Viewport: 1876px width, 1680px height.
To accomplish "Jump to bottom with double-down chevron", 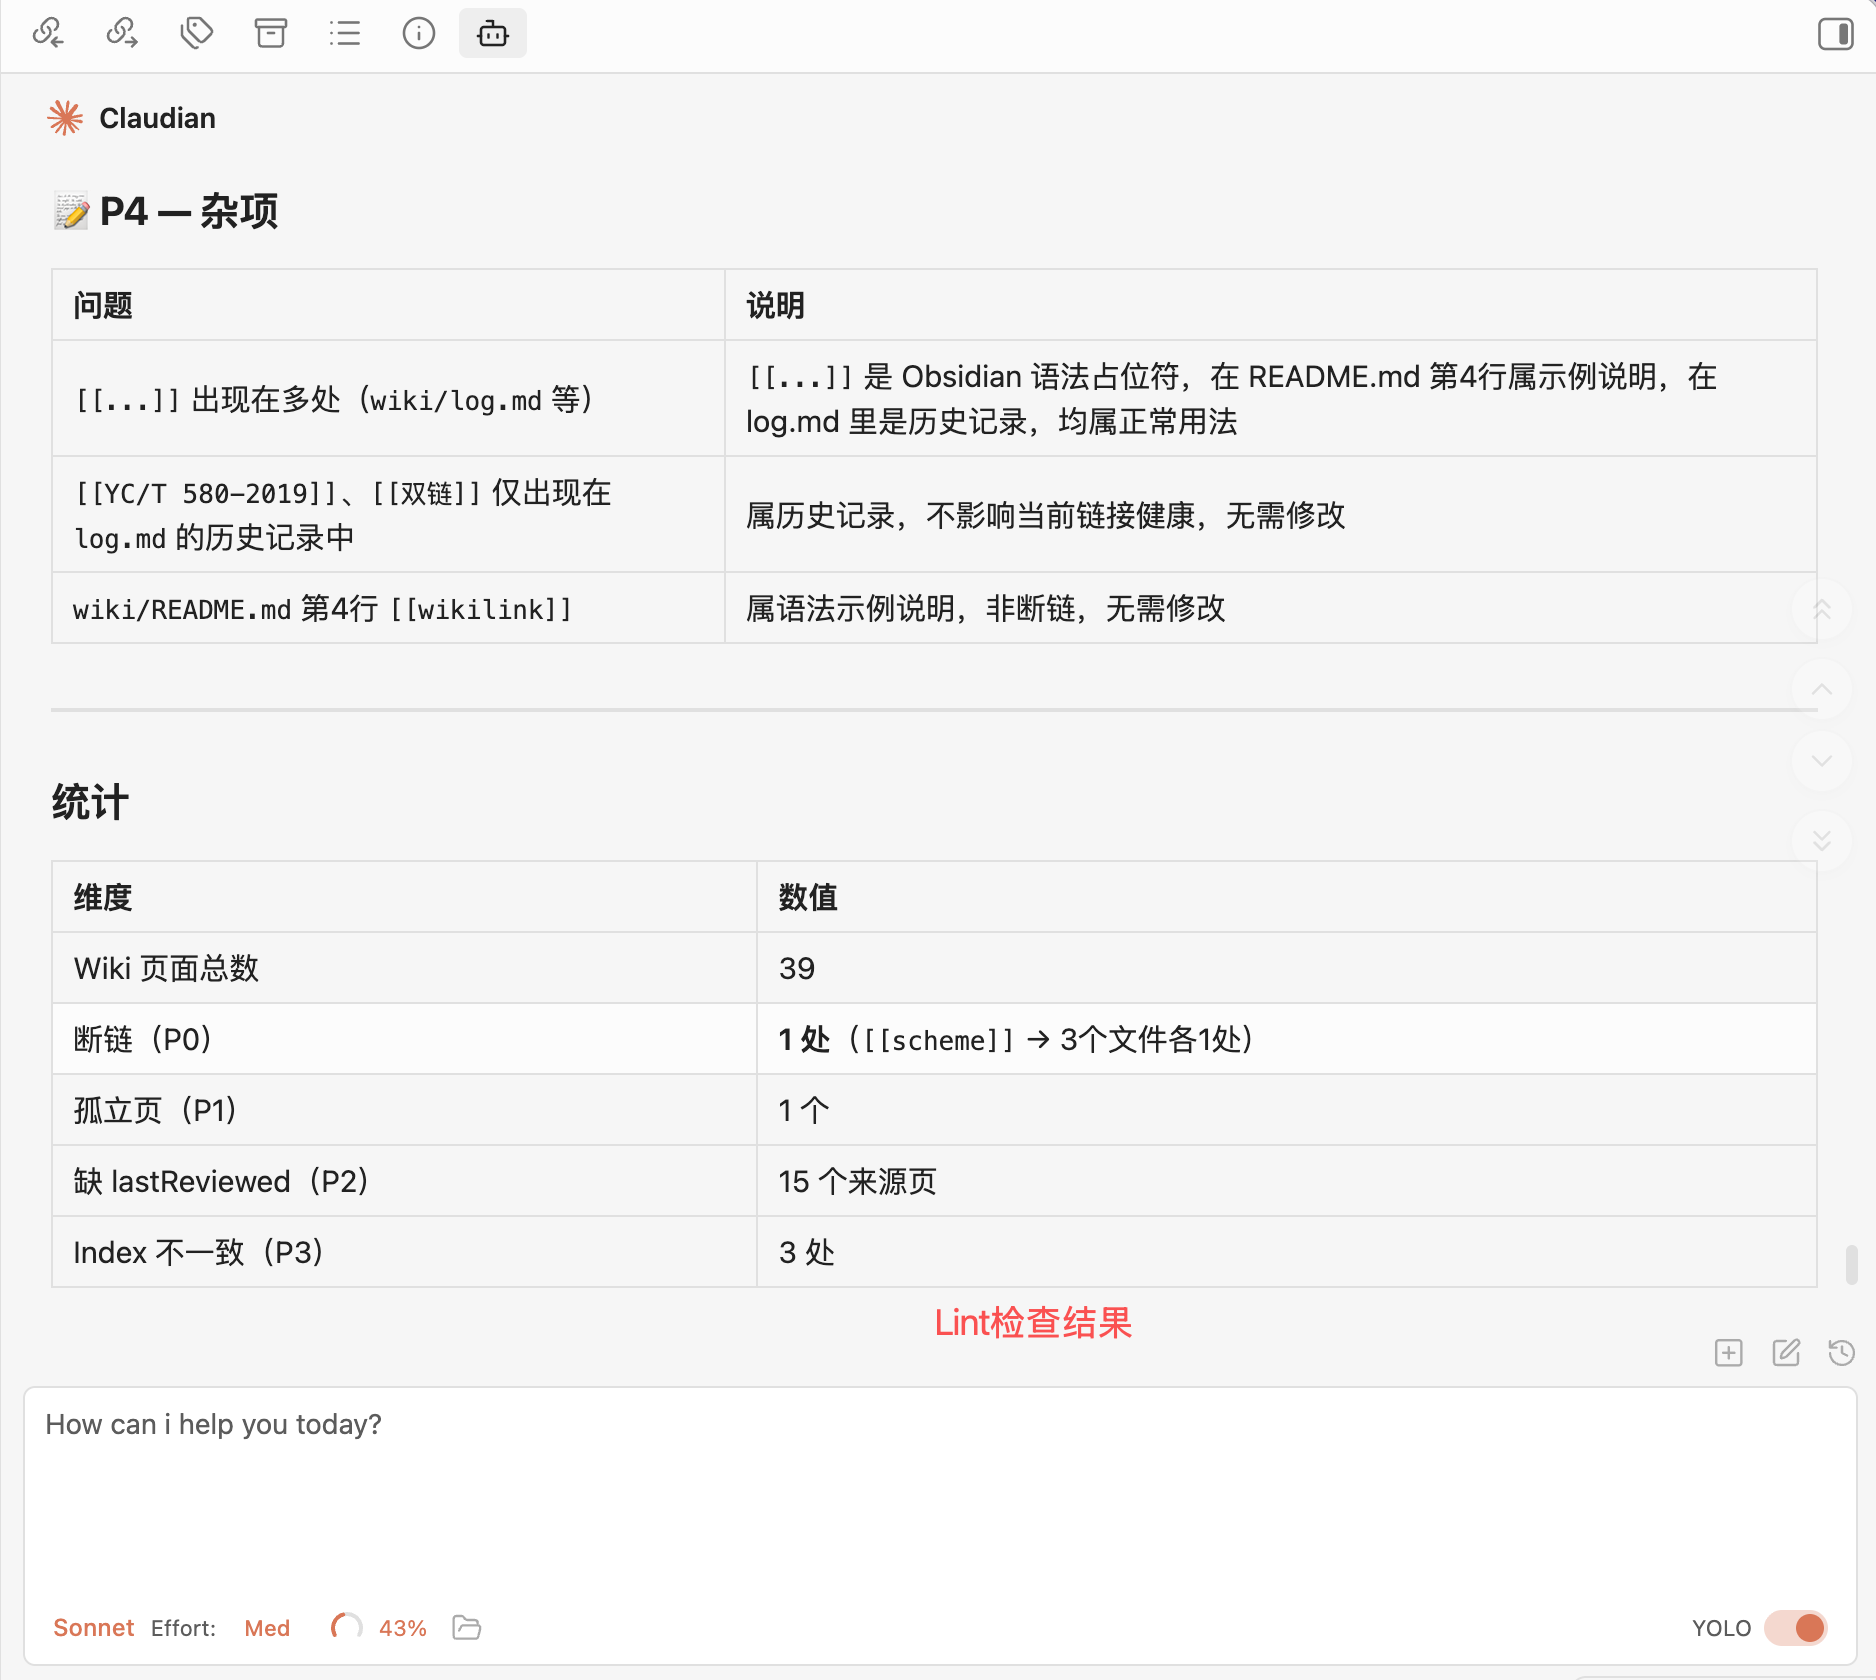I will (1822, 840).
